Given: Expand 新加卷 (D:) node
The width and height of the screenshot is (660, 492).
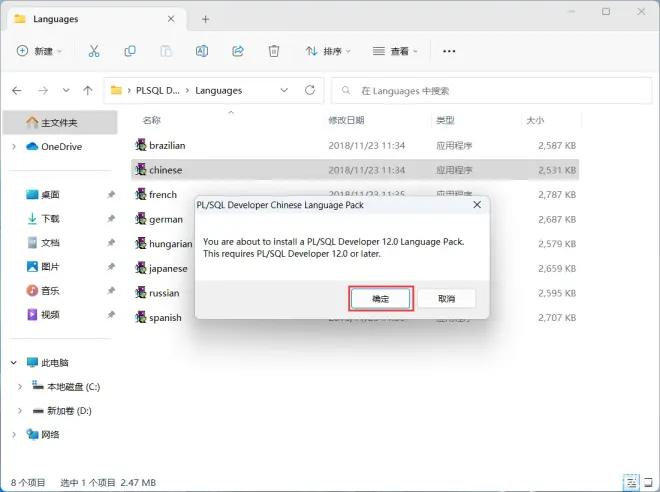Looking at the screenshot, I should coord(20,410).
